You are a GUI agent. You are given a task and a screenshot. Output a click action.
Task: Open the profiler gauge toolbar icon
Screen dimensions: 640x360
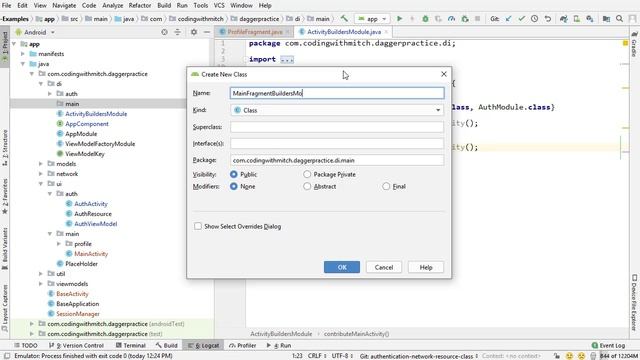[x=451, y=19]
